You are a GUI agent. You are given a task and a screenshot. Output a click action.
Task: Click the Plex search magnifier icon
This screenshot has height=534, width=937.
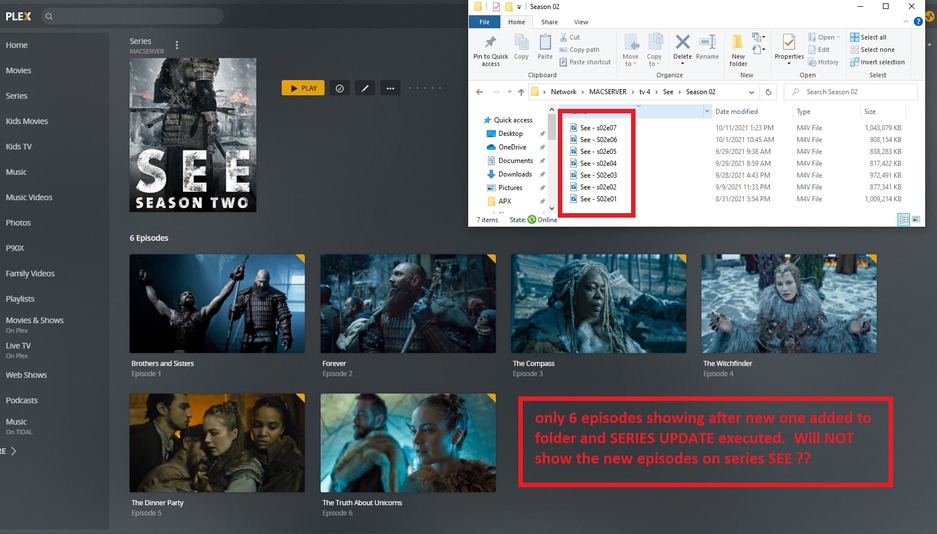[49, 16]
